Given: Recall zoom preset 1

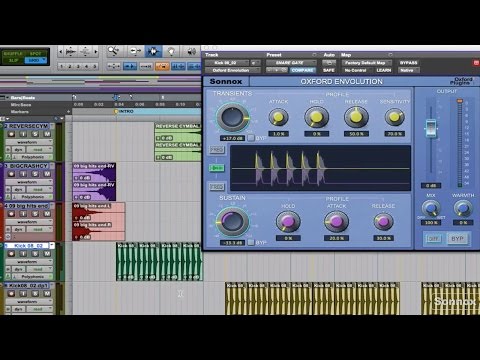Looking at the screenshot, I should pyautogui.click(x=62, y=66).
